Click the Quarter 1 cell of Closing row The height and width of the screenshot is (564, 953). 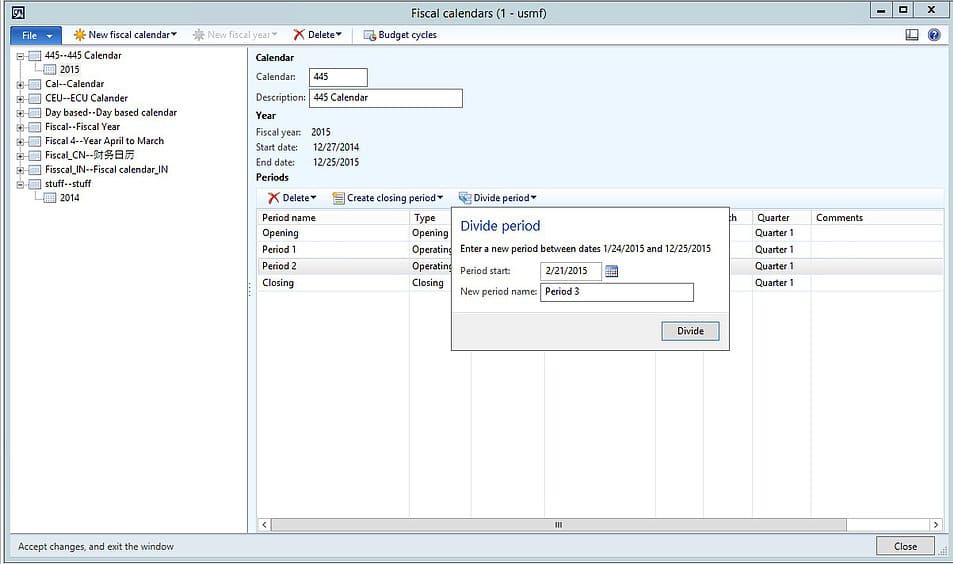click(x=782, y=283)
